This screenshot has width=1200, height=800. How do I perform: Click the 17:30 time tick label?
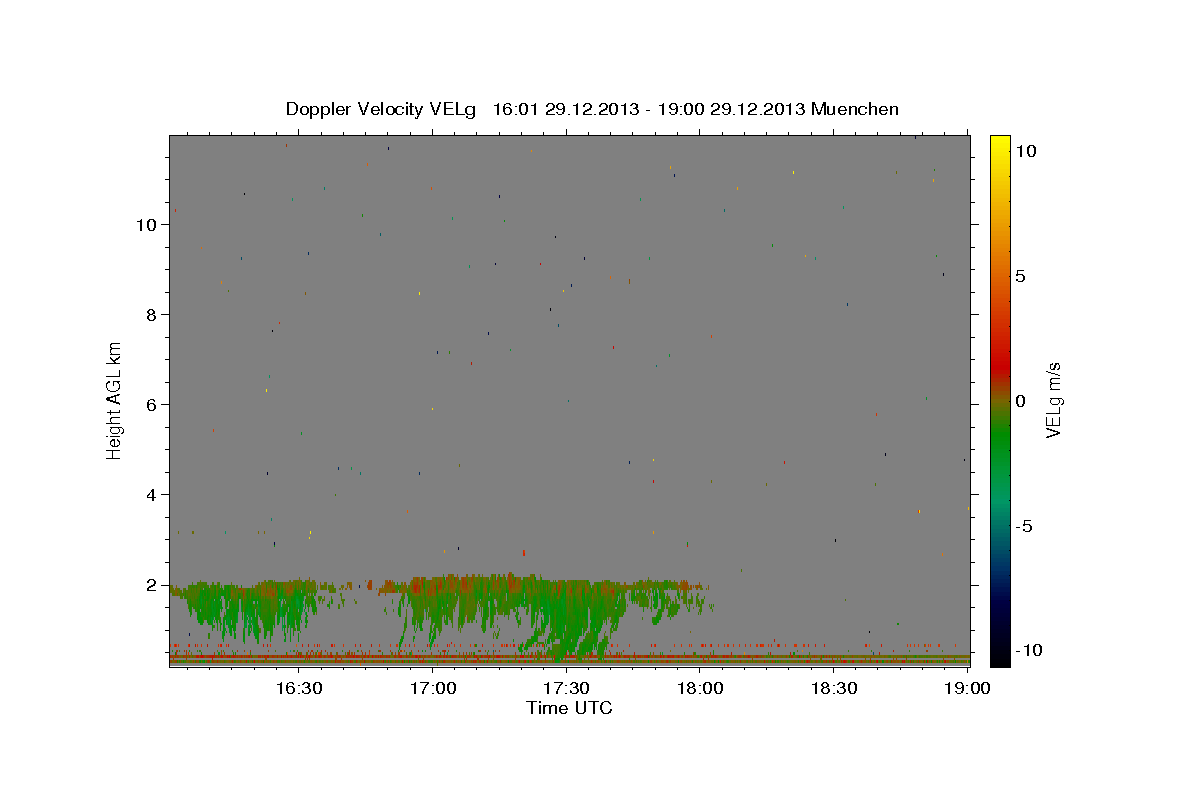tap(565, 688)
